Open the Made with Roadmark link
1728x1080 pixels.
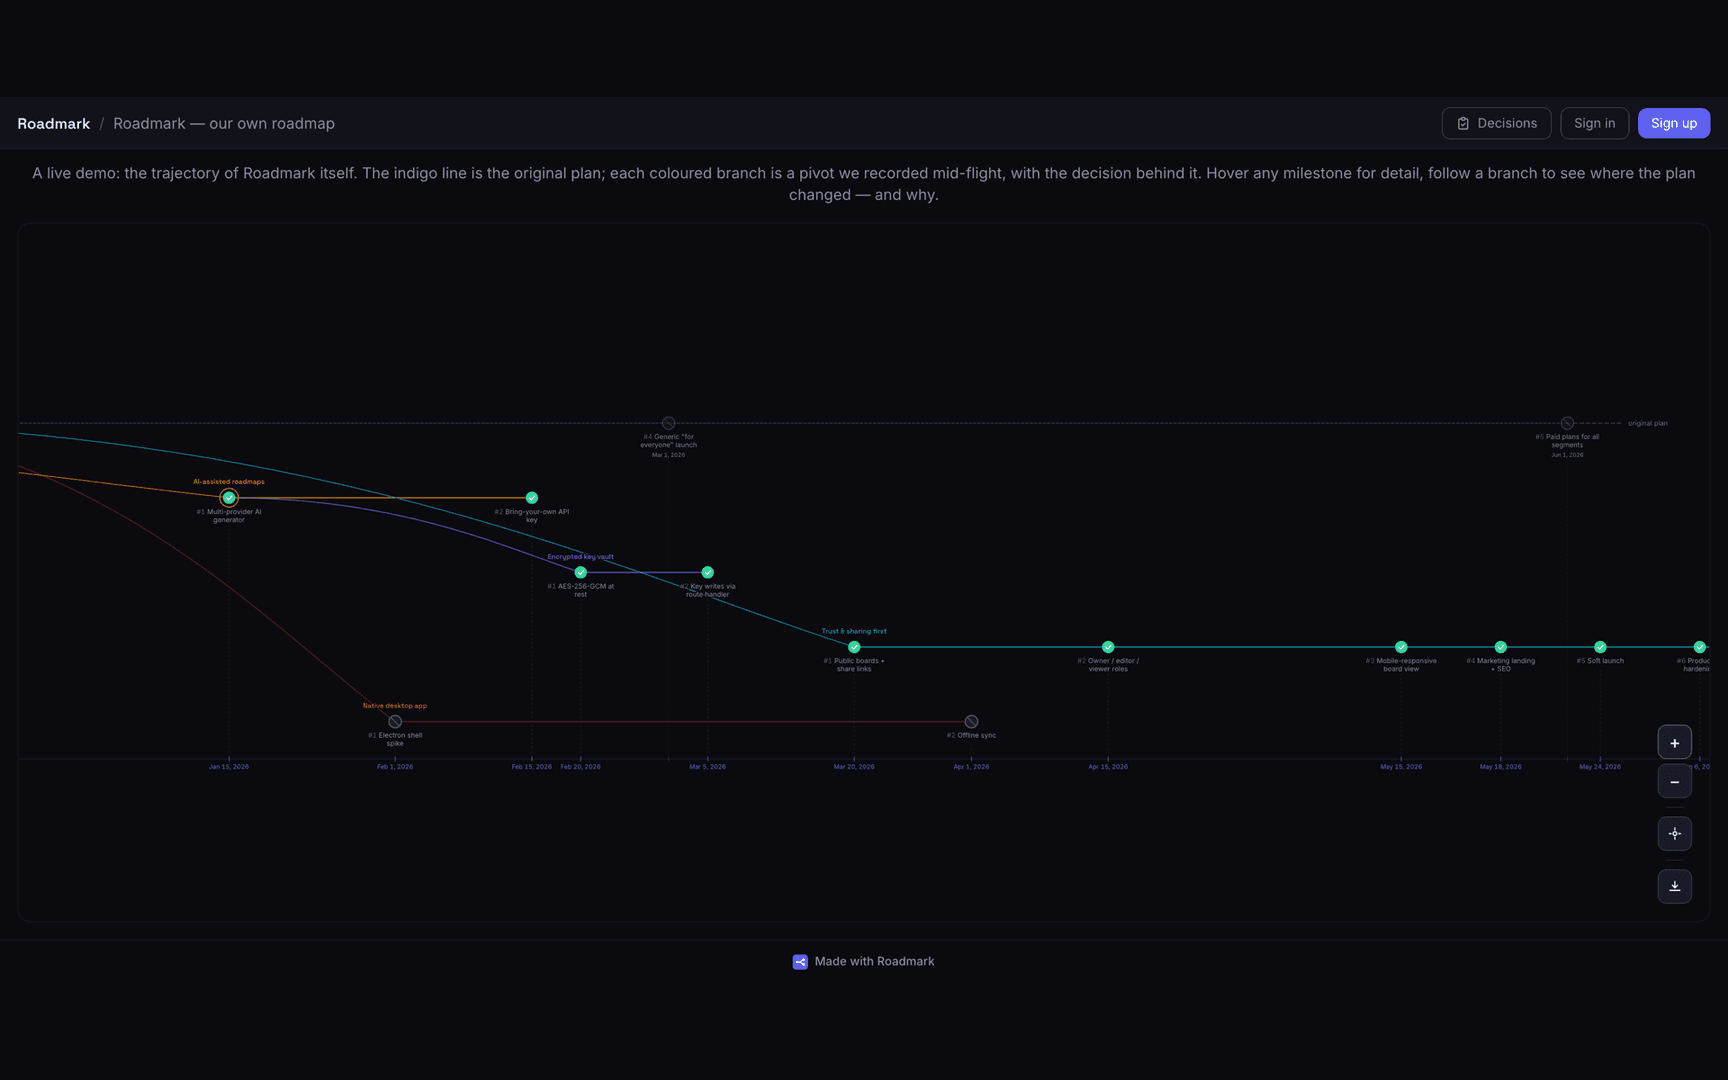[x=864, y=962]
